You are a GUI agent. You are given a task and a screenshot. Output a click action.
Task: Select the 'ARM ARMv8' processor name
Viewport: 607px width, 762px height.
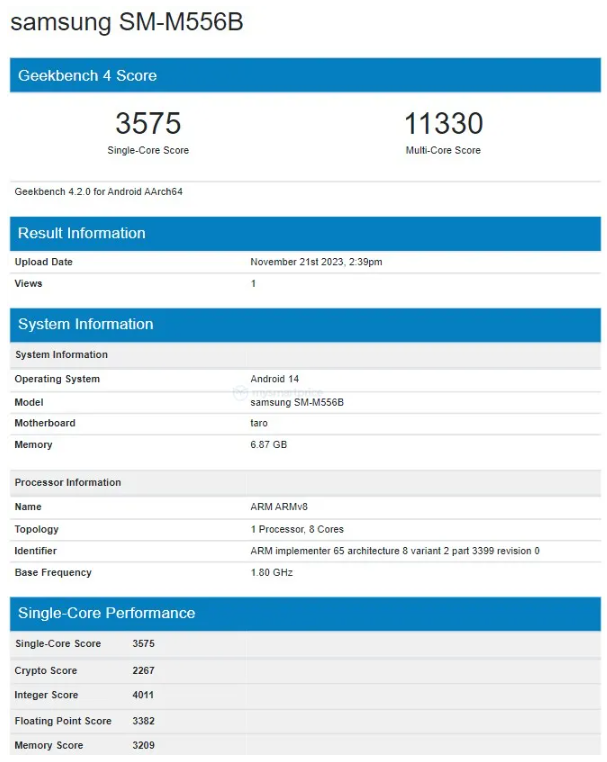tap(279, 507)
